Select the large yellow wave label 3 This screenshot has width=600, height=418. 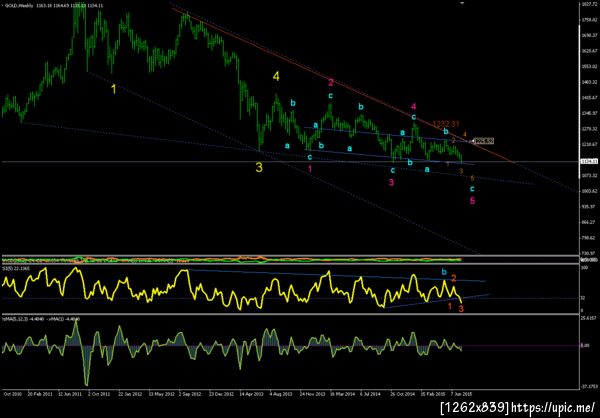point(259,167)
